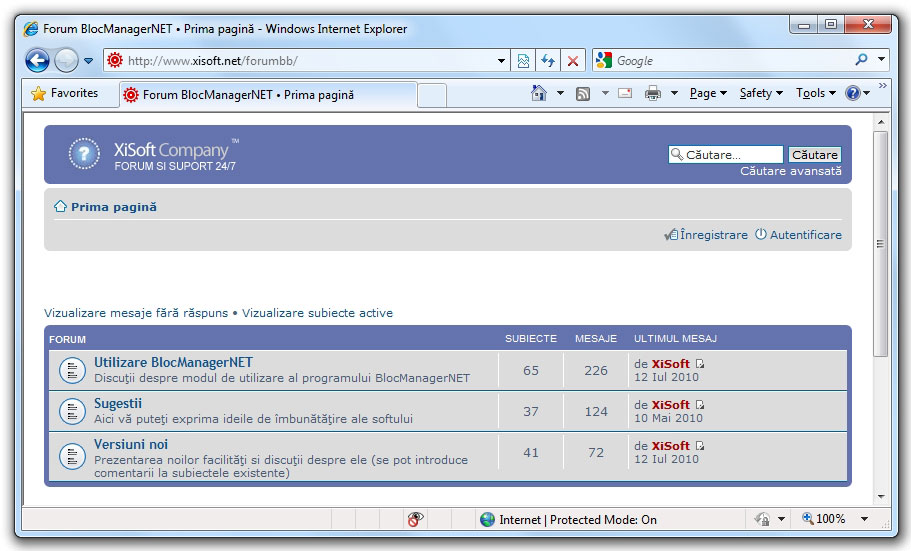The height and width of the screenshot is (551, 911).
Task: Click the RSS feeds icon
Action: coord(583,94)
